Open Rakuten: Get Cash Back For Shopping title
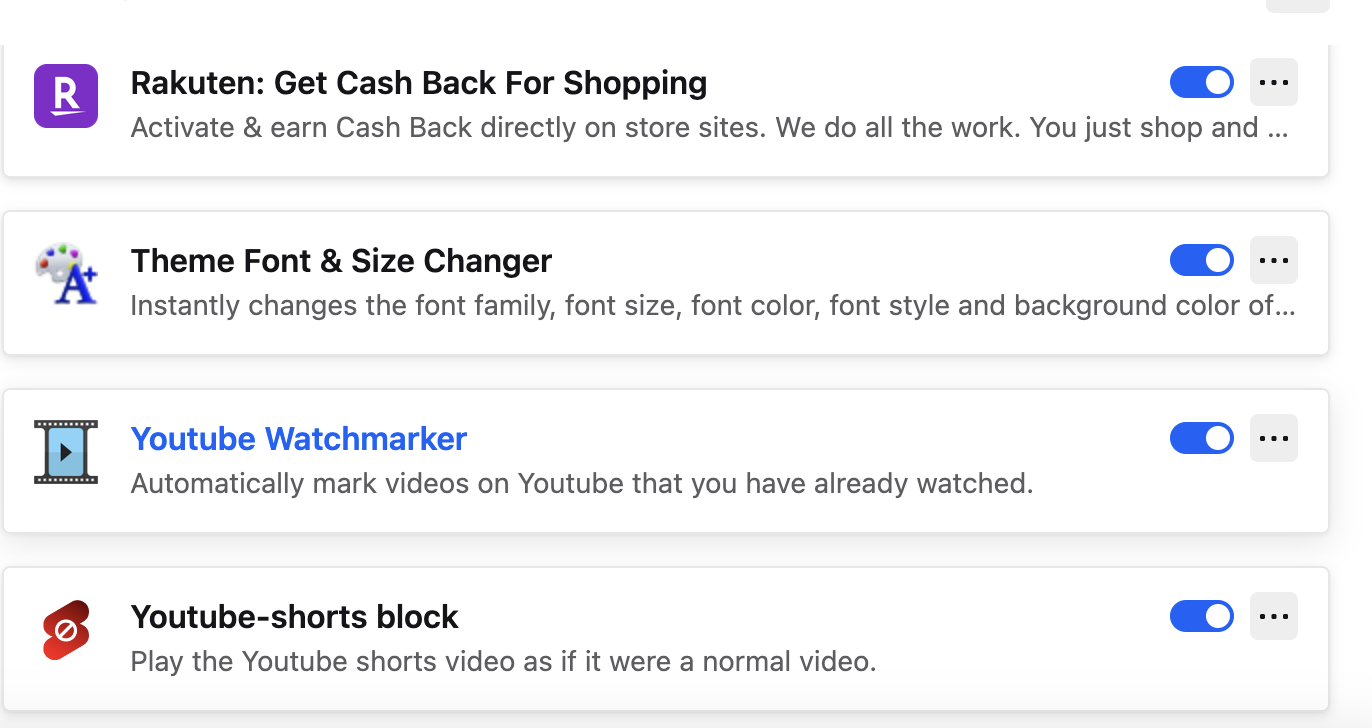The width and height of the screenshot is (1372, 728). (419, 83)
